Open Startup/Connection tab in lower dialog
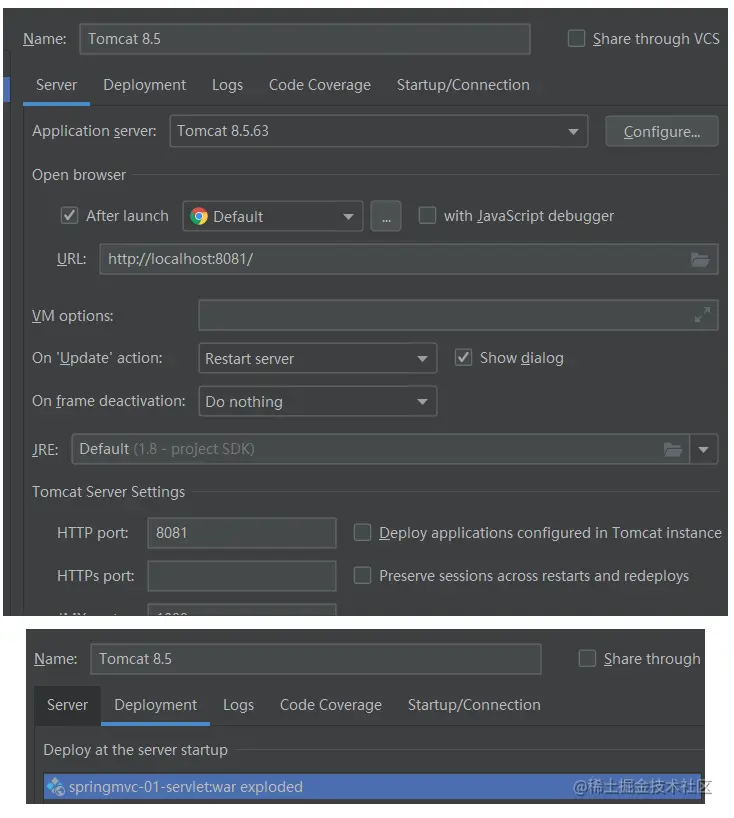Screen dimensions: 734x818 [474, 705]
